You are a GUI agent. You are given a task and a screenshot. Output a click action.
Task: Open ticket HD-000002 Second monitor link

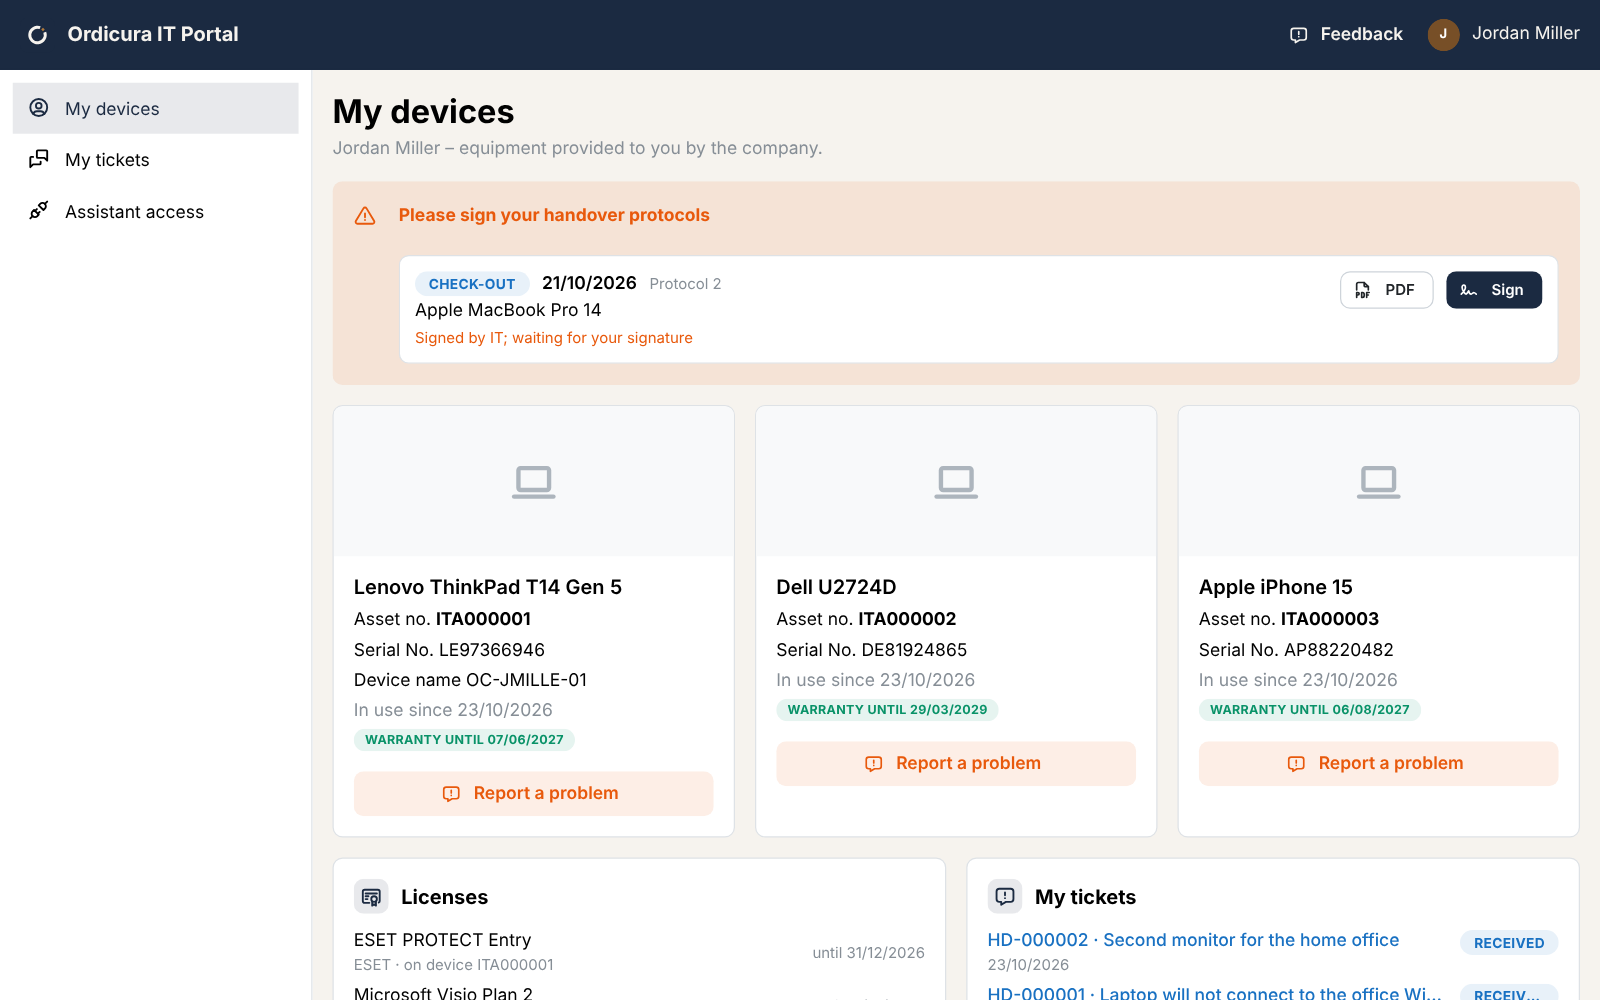click(x=1193, y=940)
